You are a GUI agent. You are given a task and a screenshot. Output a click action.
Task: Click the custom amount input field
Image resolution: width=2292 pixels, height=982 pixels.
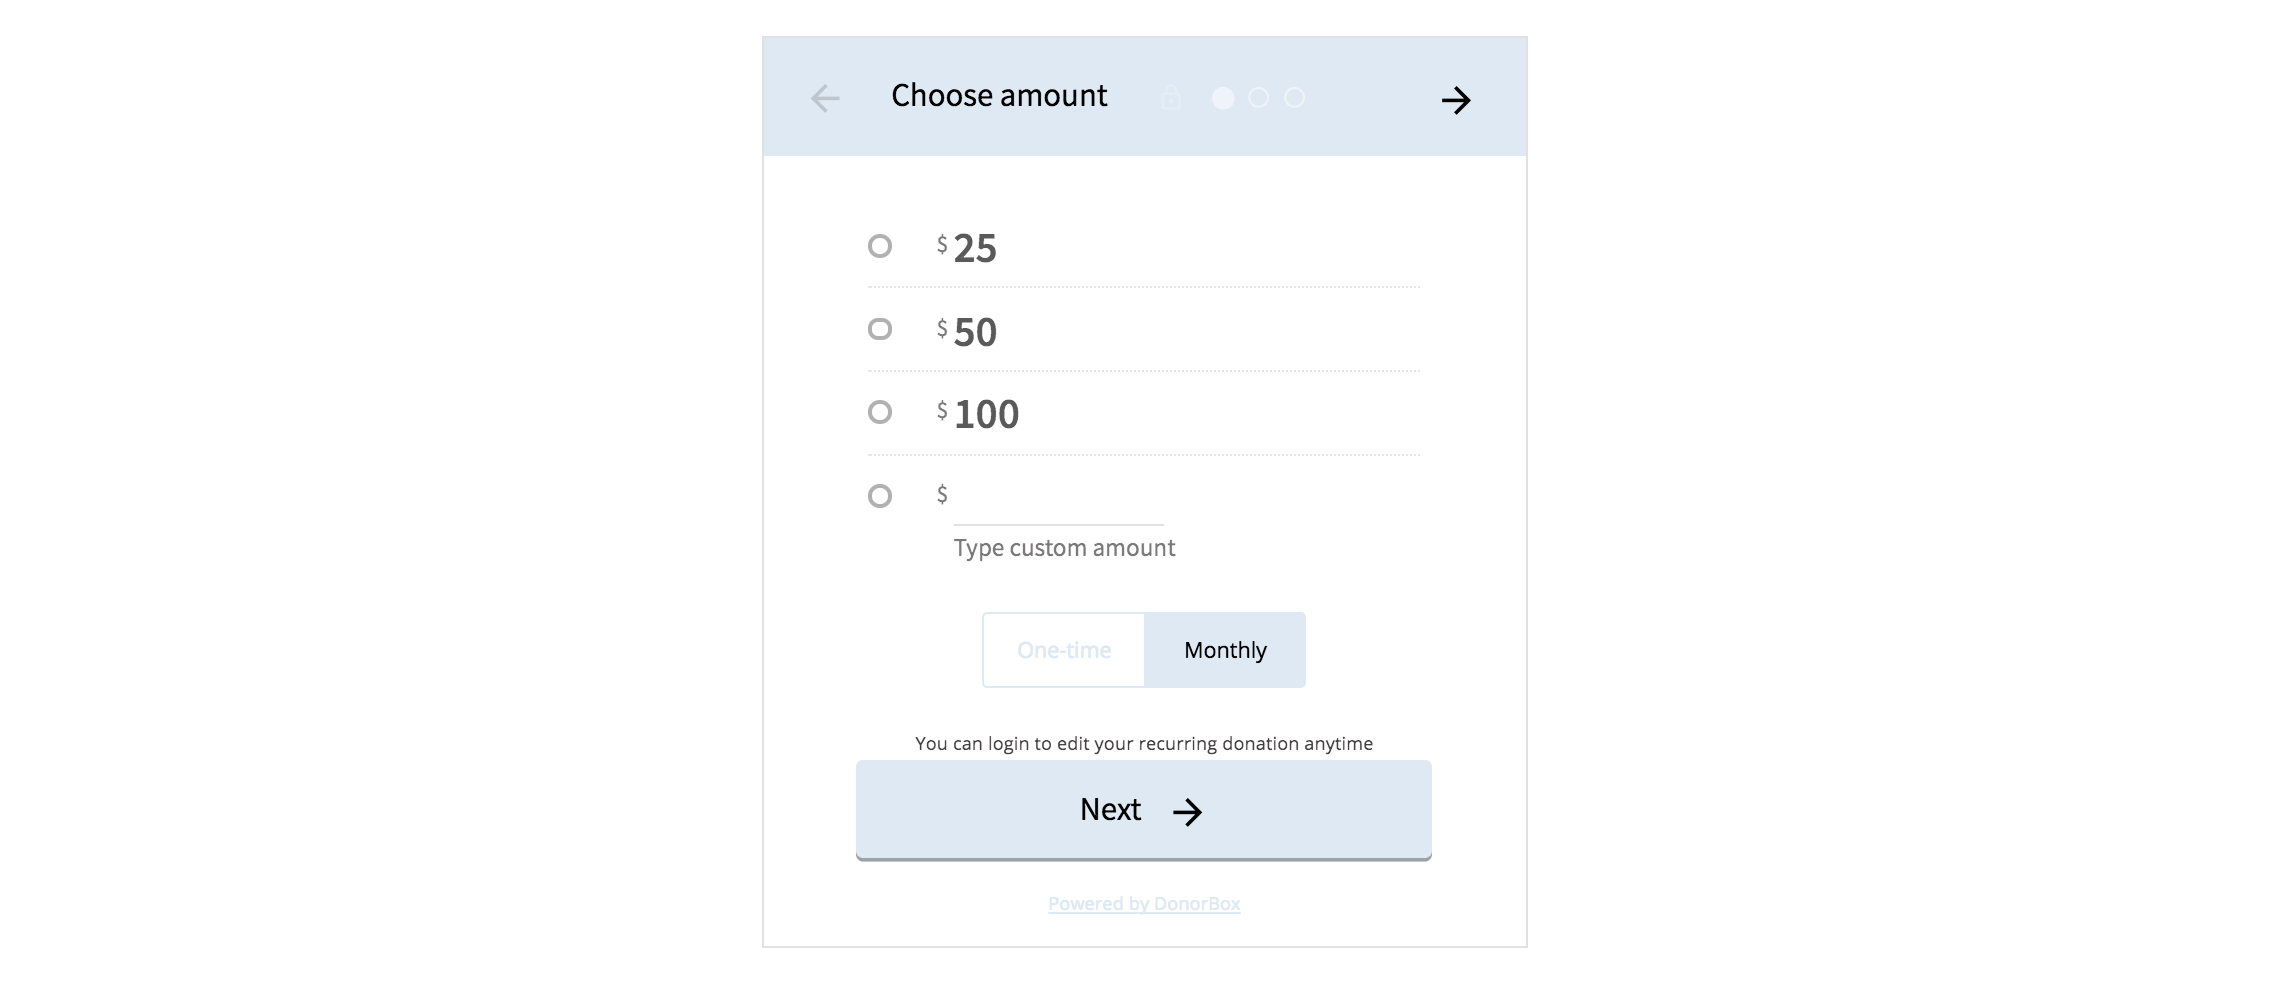click(x=1059, y=500)
